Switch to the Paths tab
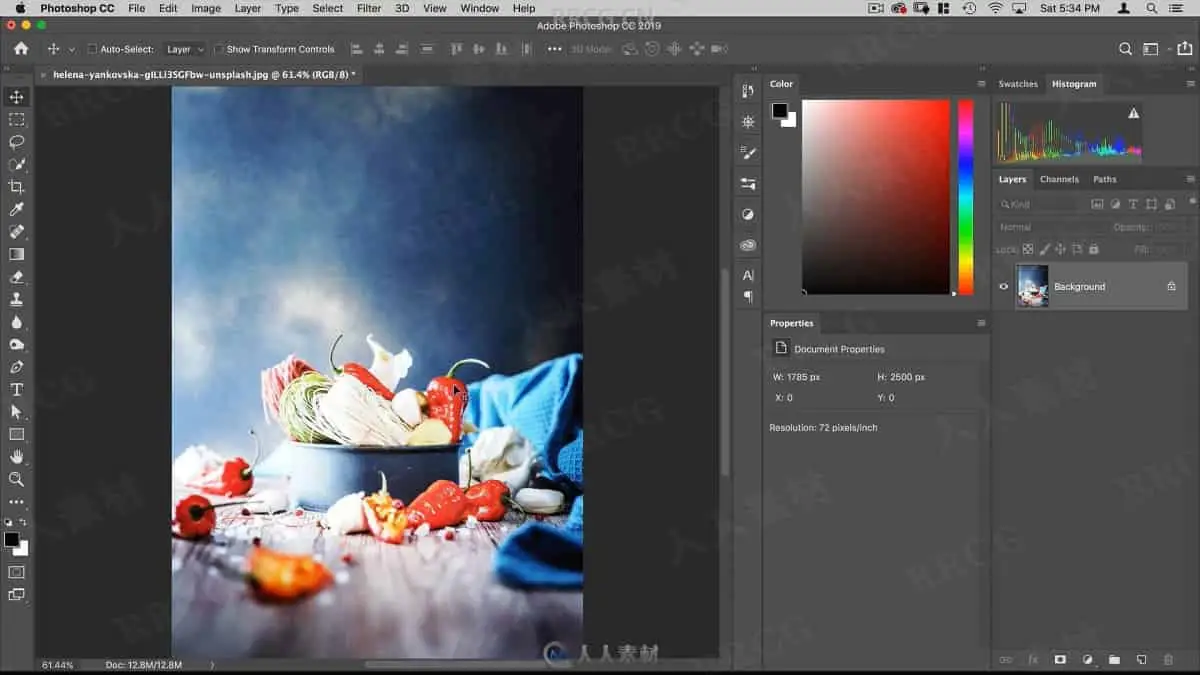 pos(1105,179)
